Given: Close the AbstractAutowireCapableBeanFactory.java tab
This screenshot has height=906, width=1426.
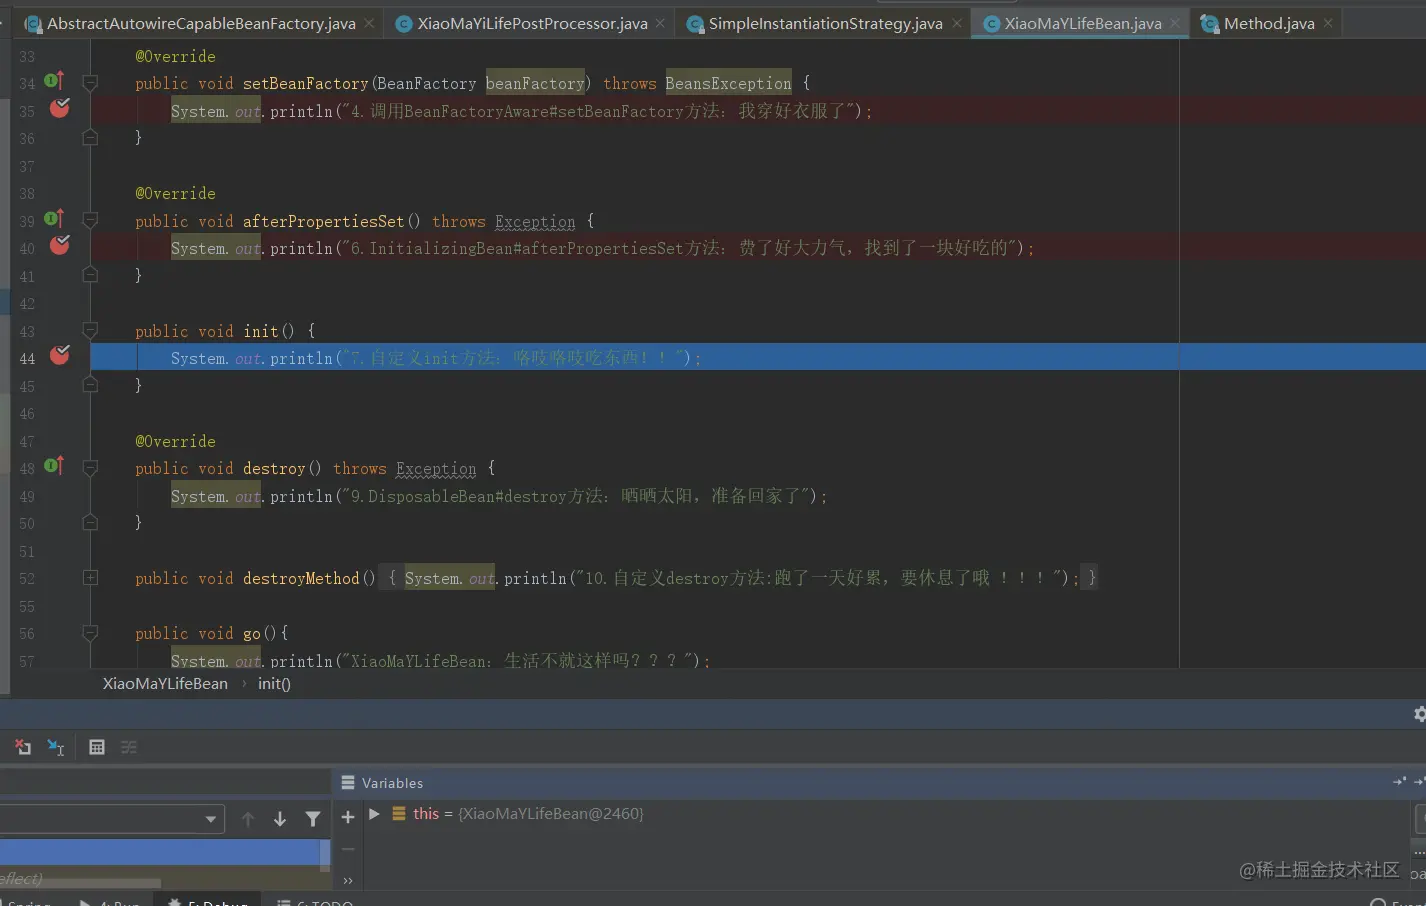Looking at the screenshot, I should click(x=369, y=23).
